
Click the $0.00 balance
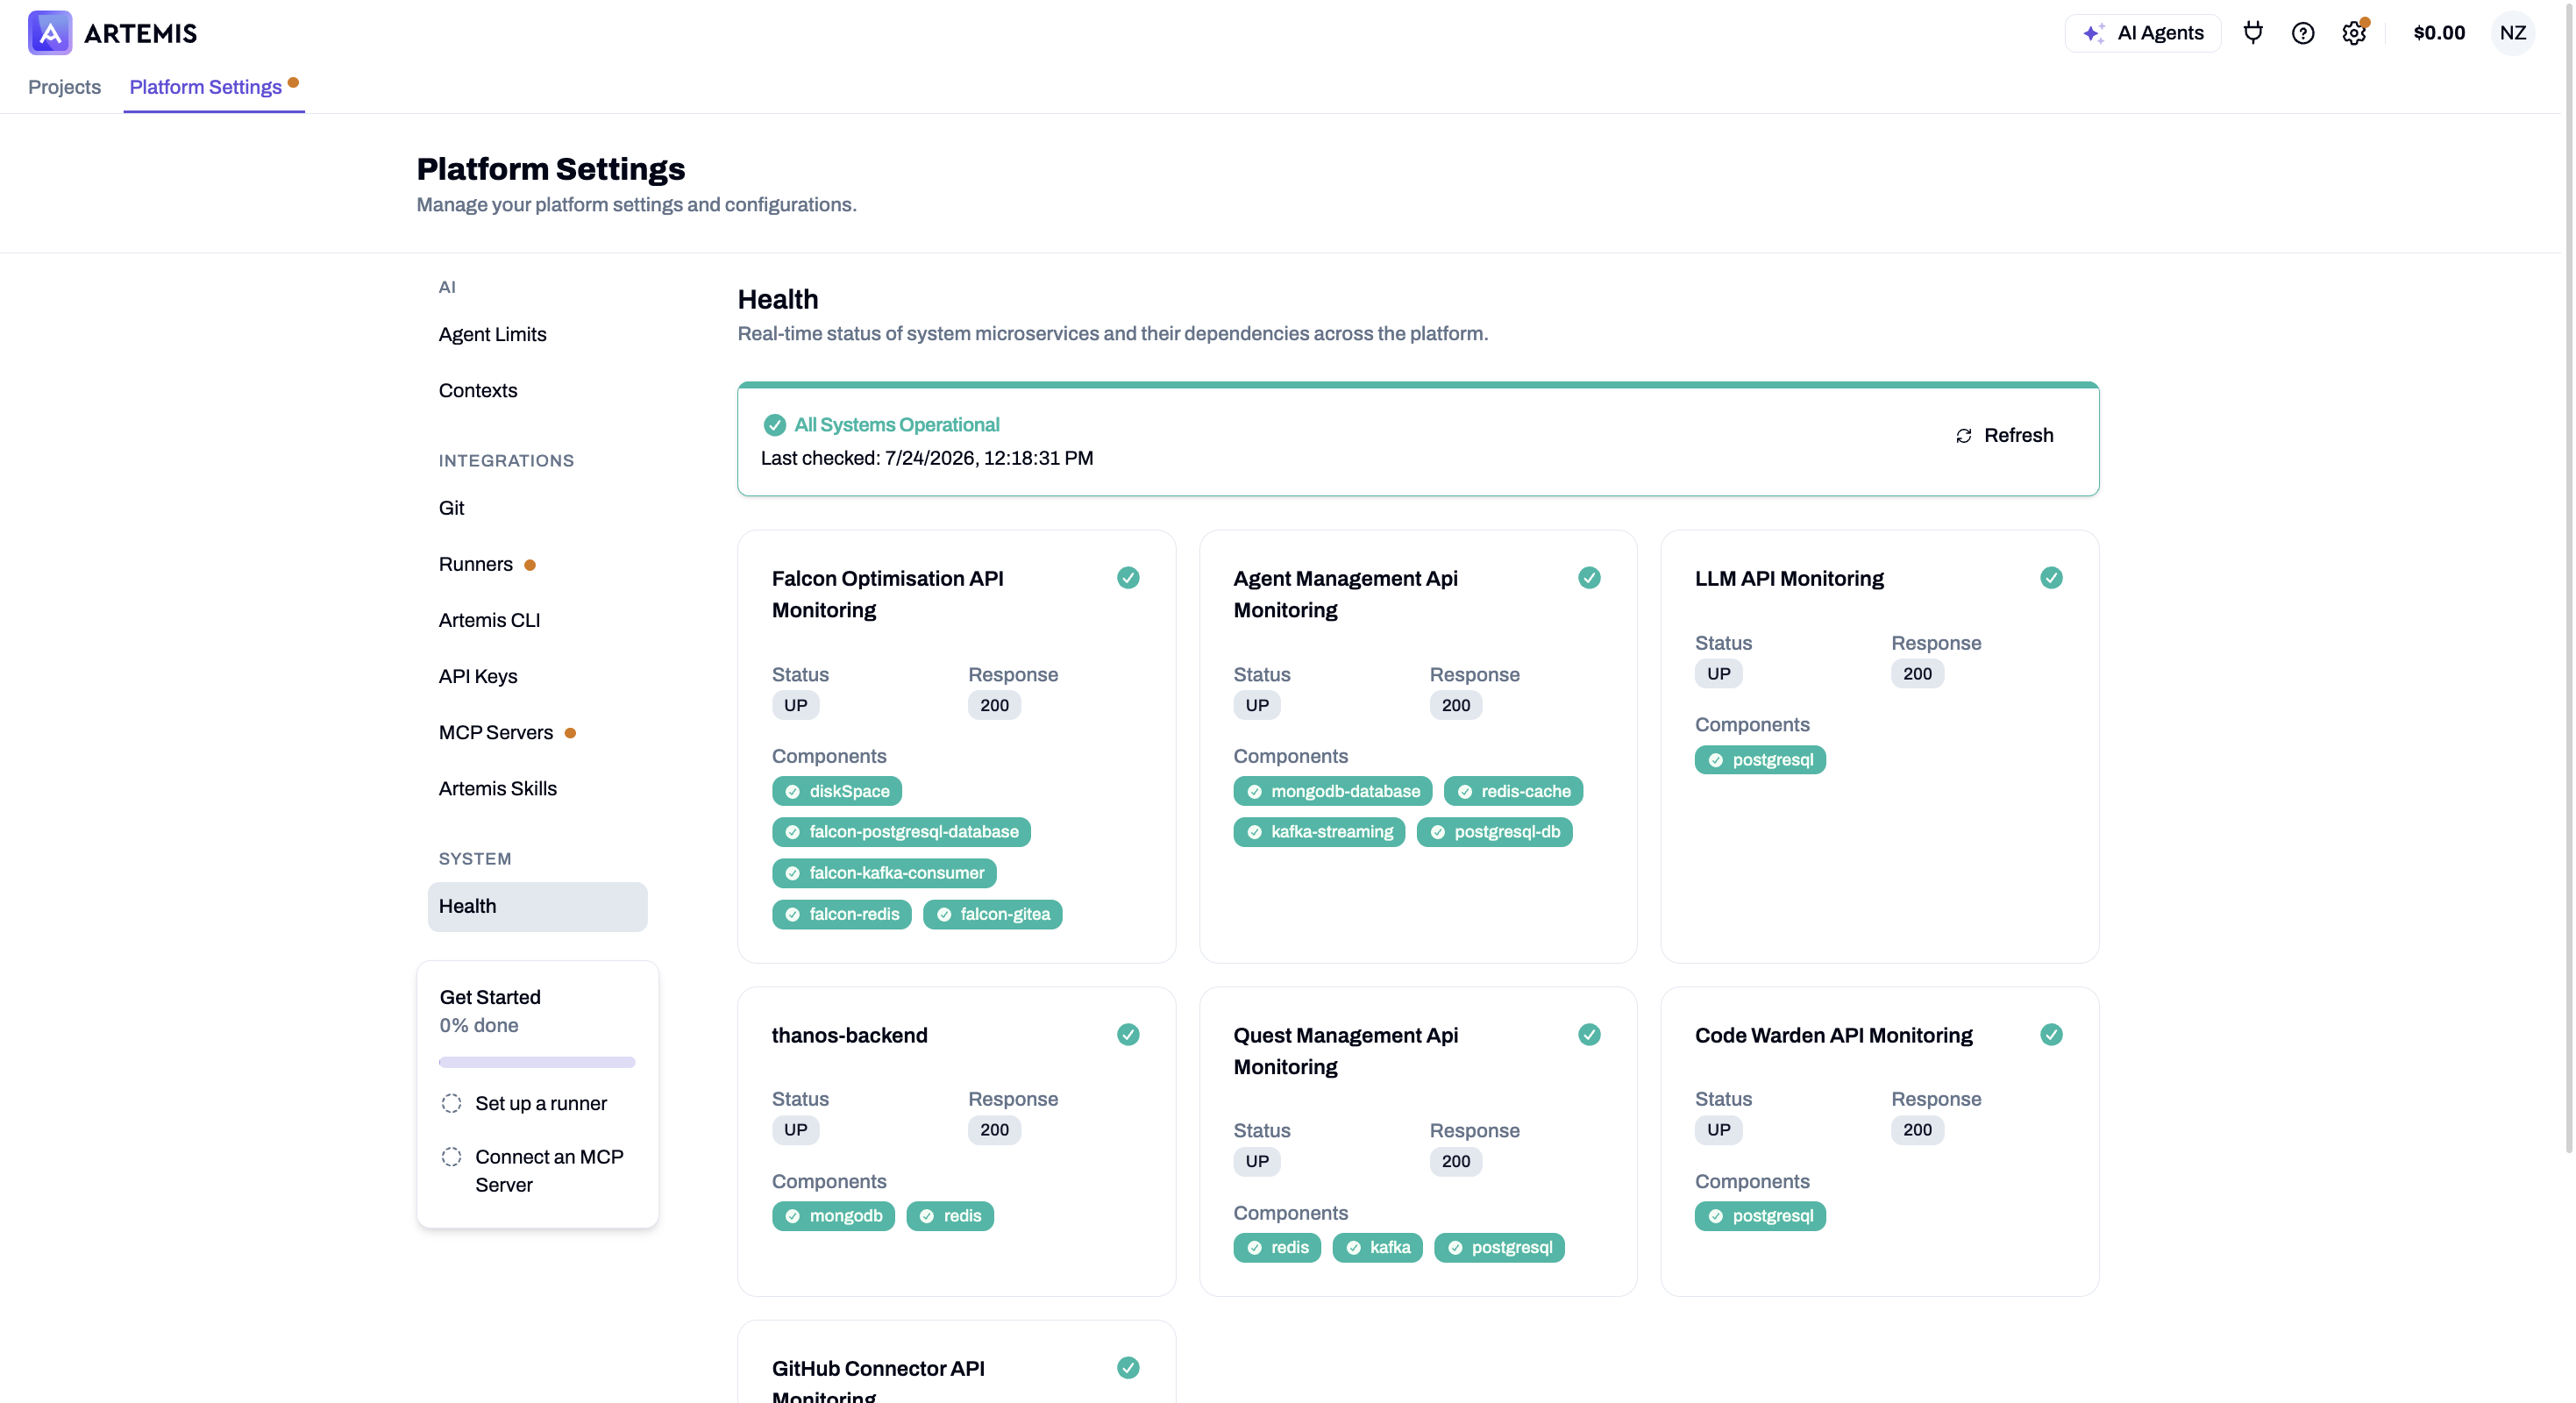pos(2439,33)
